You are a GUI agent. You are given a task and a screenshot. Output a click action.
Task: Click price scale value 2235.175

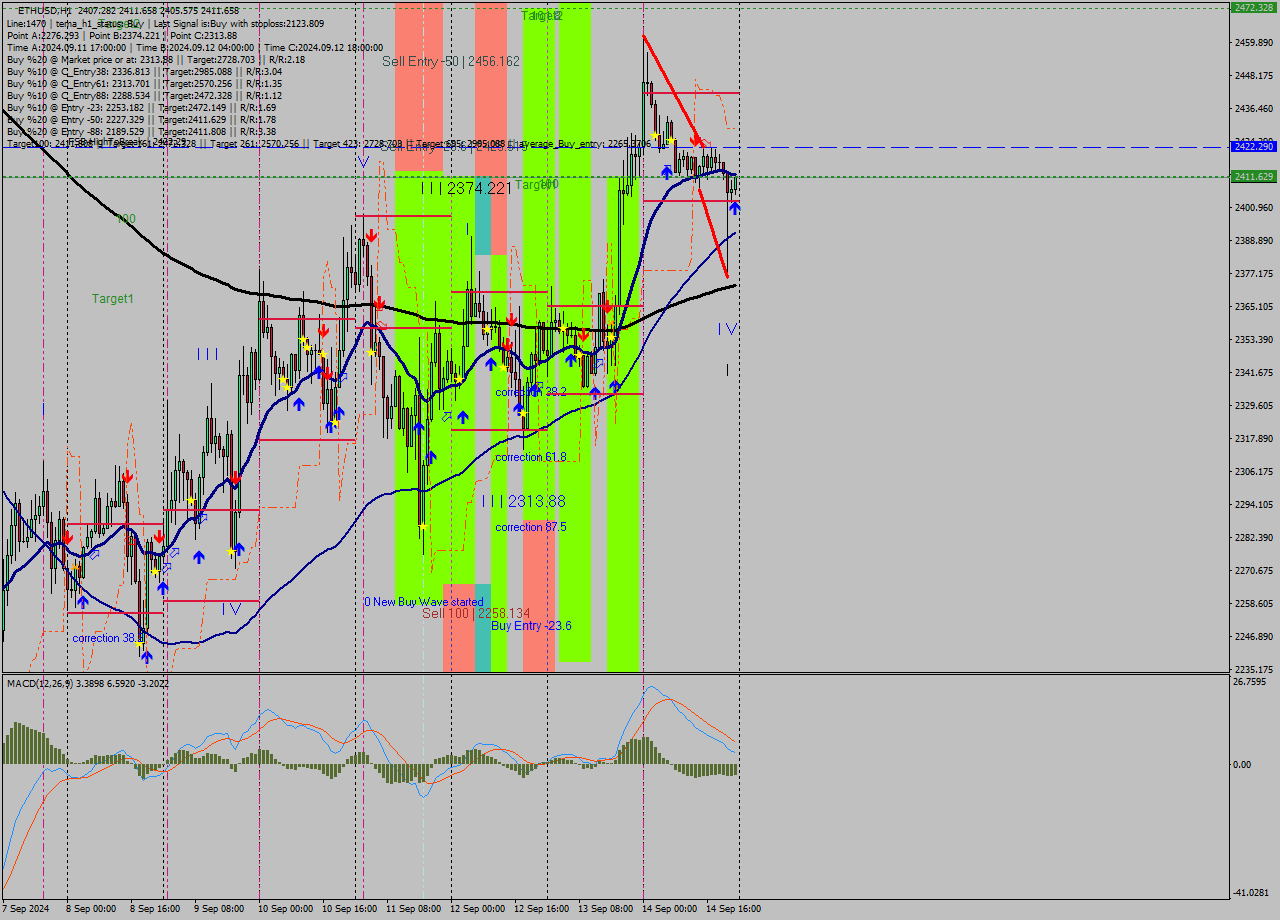point(1253,670)
